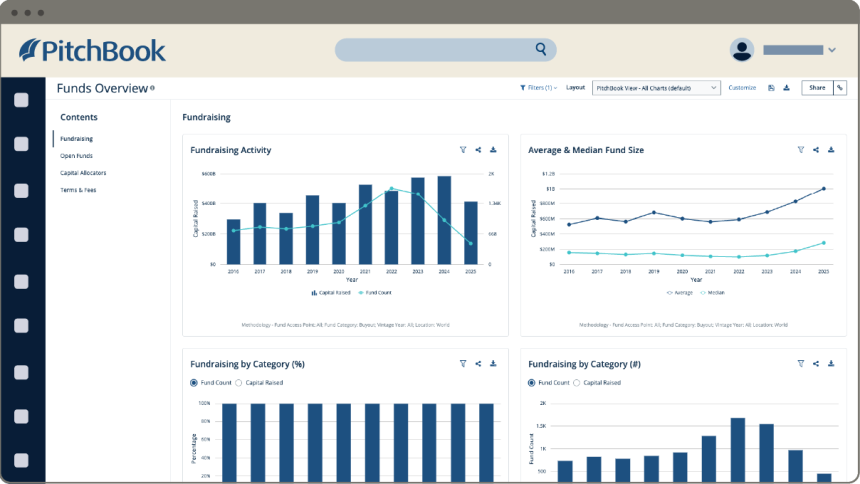Expand the account menu chevron
The image size is (860, 484).
point(832,50)
